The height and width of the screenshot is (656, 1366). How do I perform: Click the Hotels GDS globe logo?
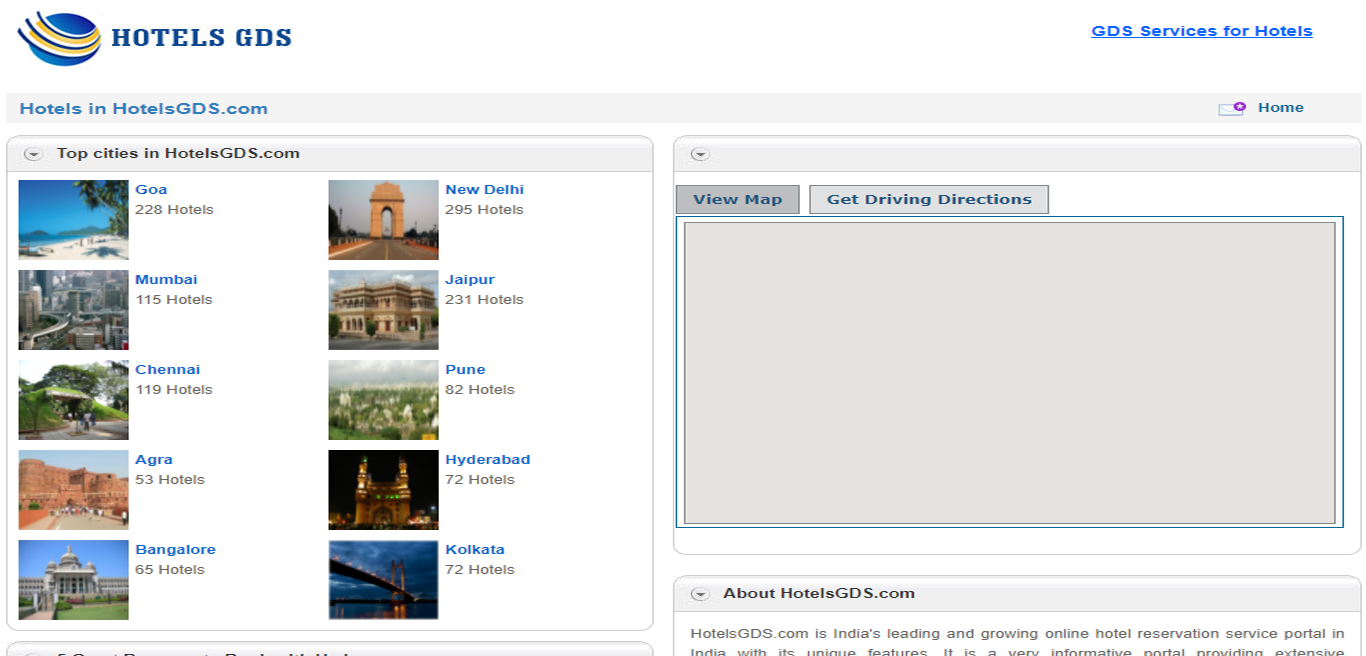pyautogui.click(x=60, y=38)
